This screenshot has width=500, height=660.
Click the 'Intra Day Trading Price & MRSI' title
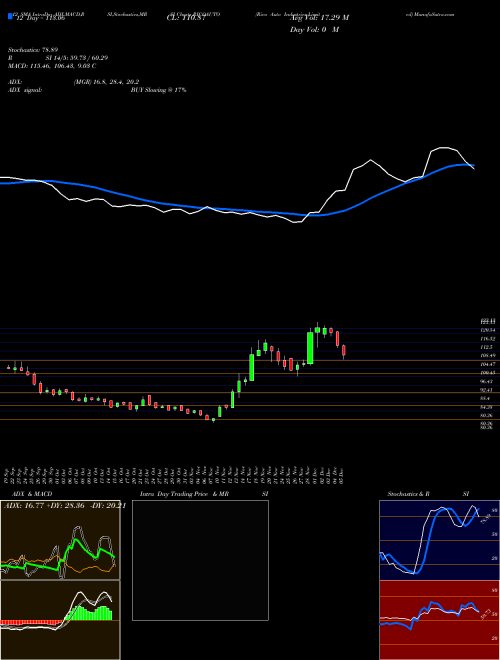pos(204,494)
